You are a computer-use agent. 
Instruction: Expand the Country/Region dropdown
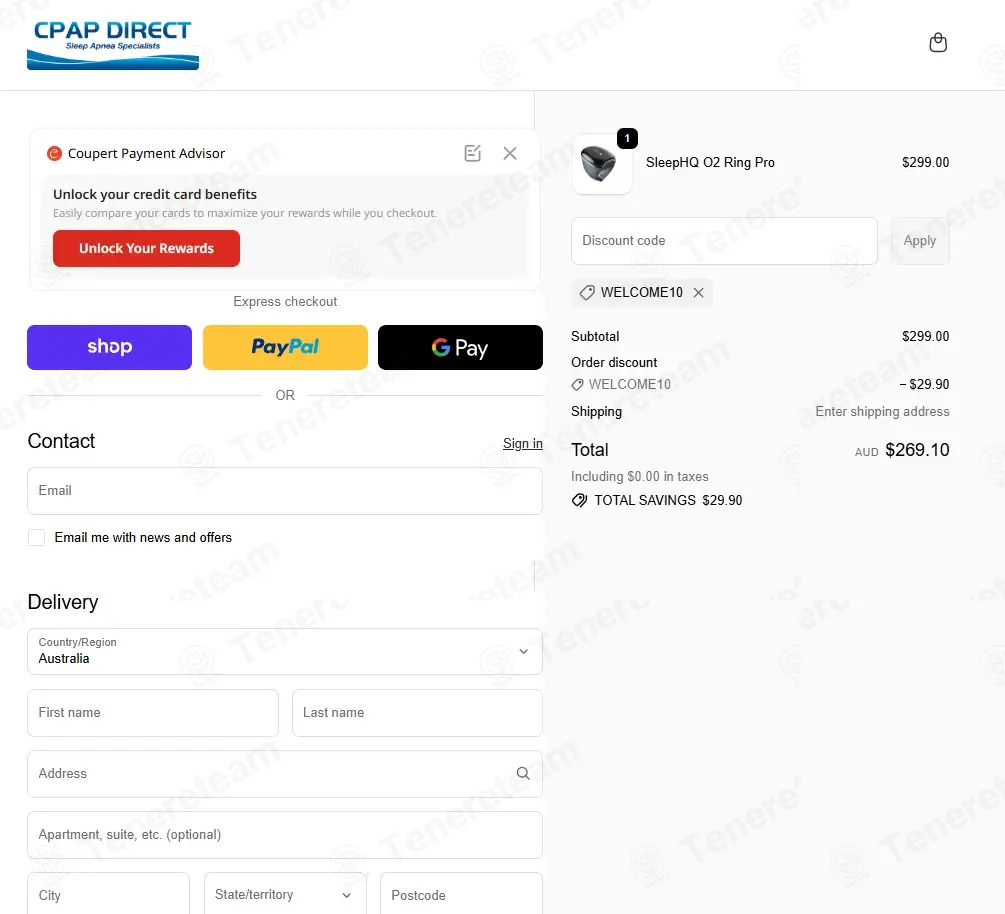coord(285,651)
